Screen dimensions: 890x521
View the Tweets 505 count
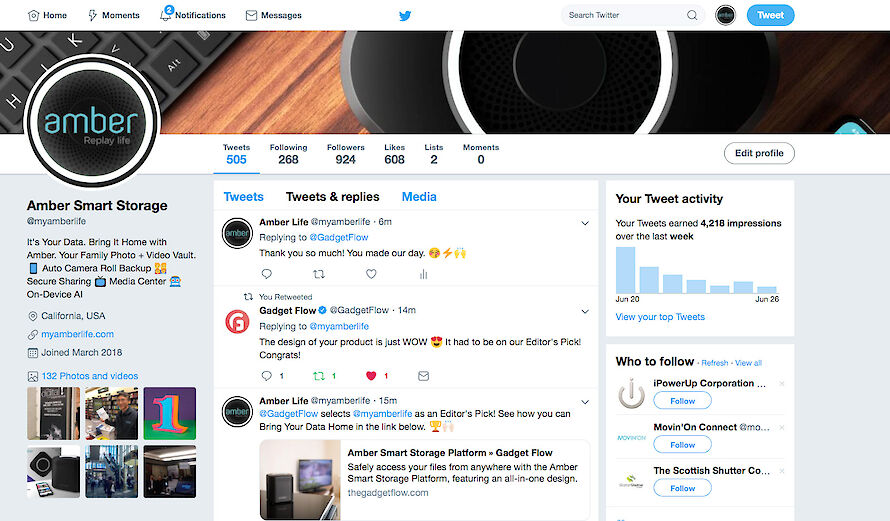click(236, 154)
